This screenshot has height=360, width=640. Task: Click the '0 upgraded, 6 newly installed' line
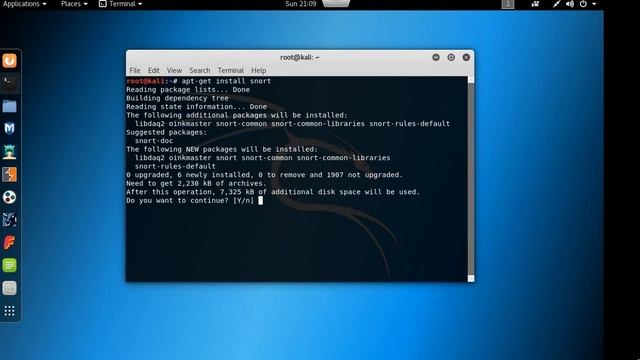tap(264, 175)
